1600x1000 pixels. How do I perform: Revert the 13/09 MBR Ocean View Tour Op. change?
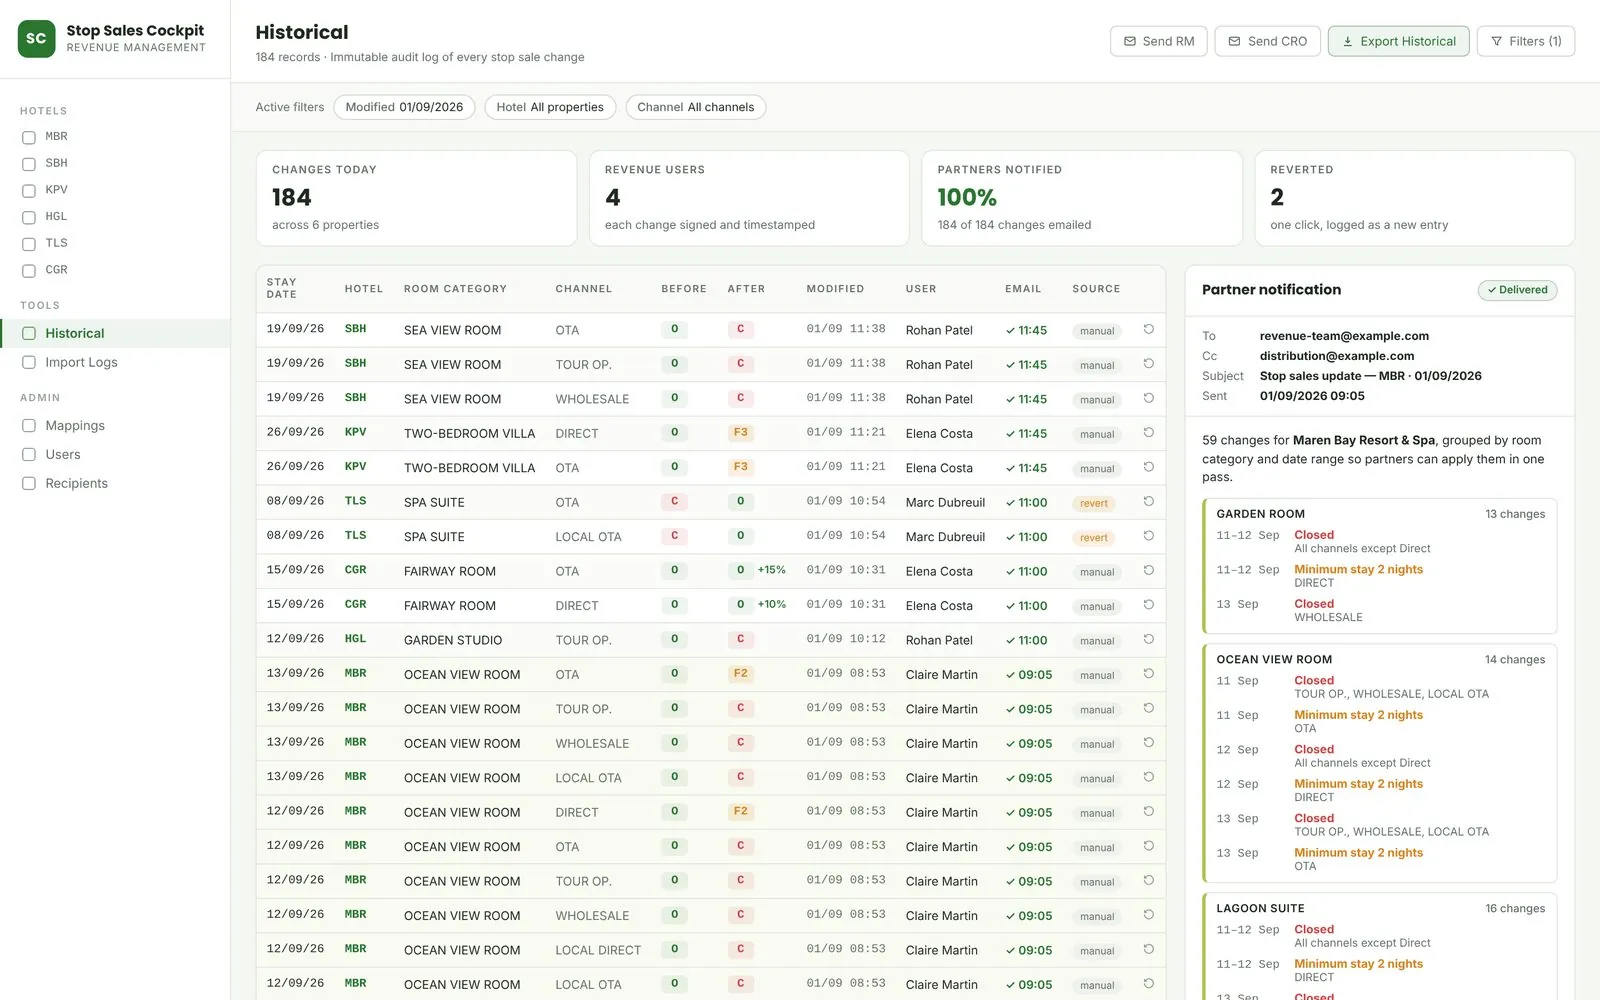1148,709
